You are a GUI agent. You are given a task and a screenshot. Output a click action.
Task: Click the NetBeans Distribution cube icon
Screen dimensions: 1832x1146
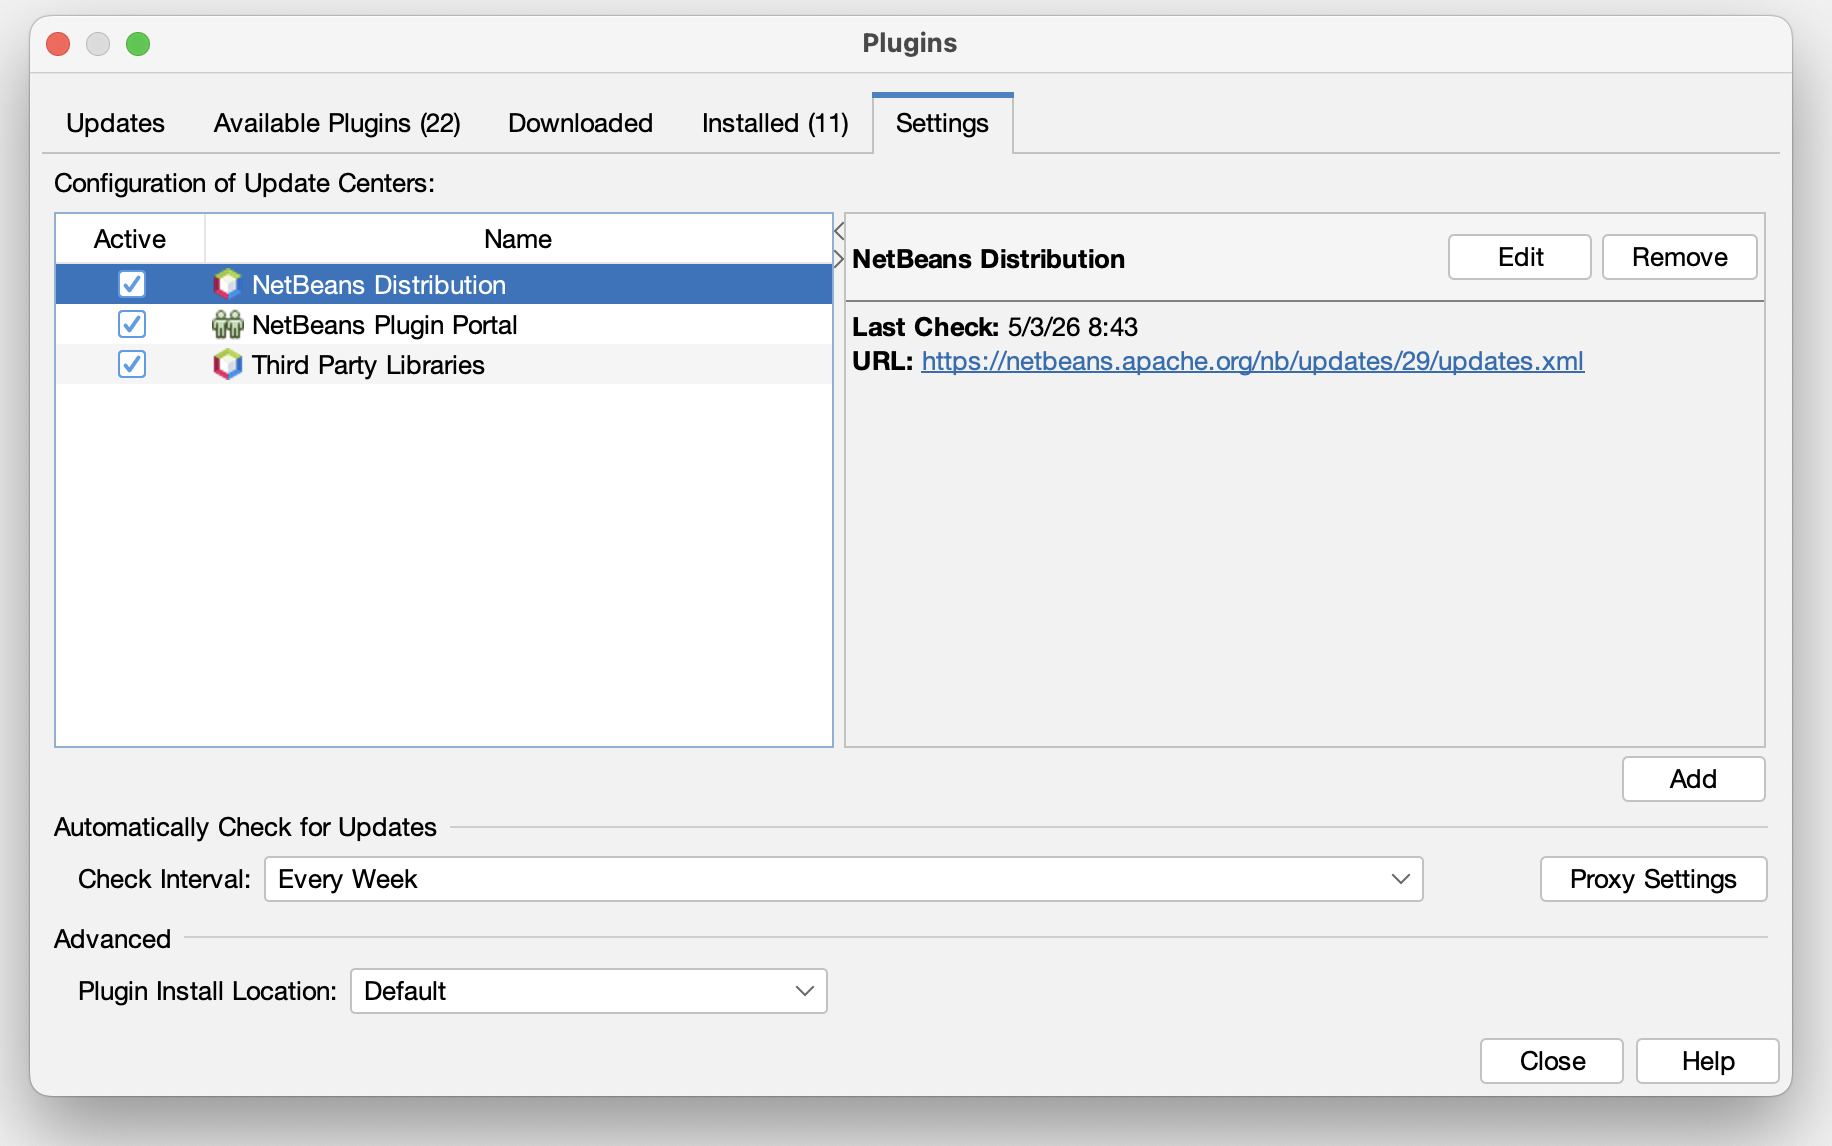[x=228, y=284]
